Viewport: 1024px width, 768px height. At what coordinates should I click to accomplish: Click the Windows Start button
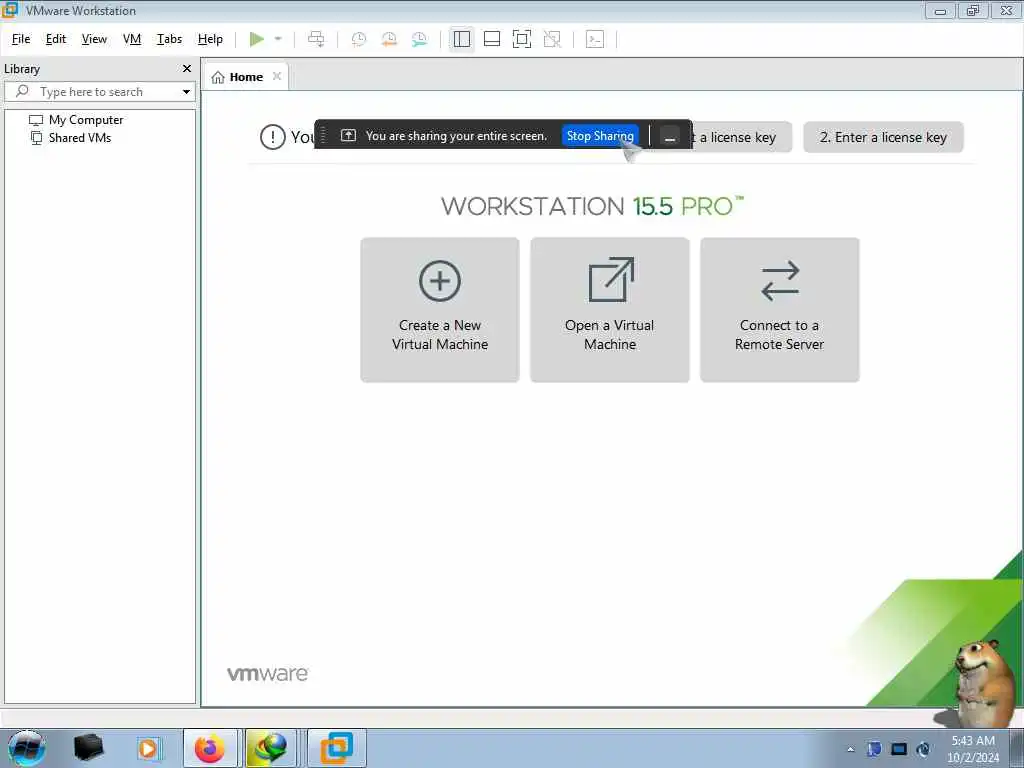[27, 748]
